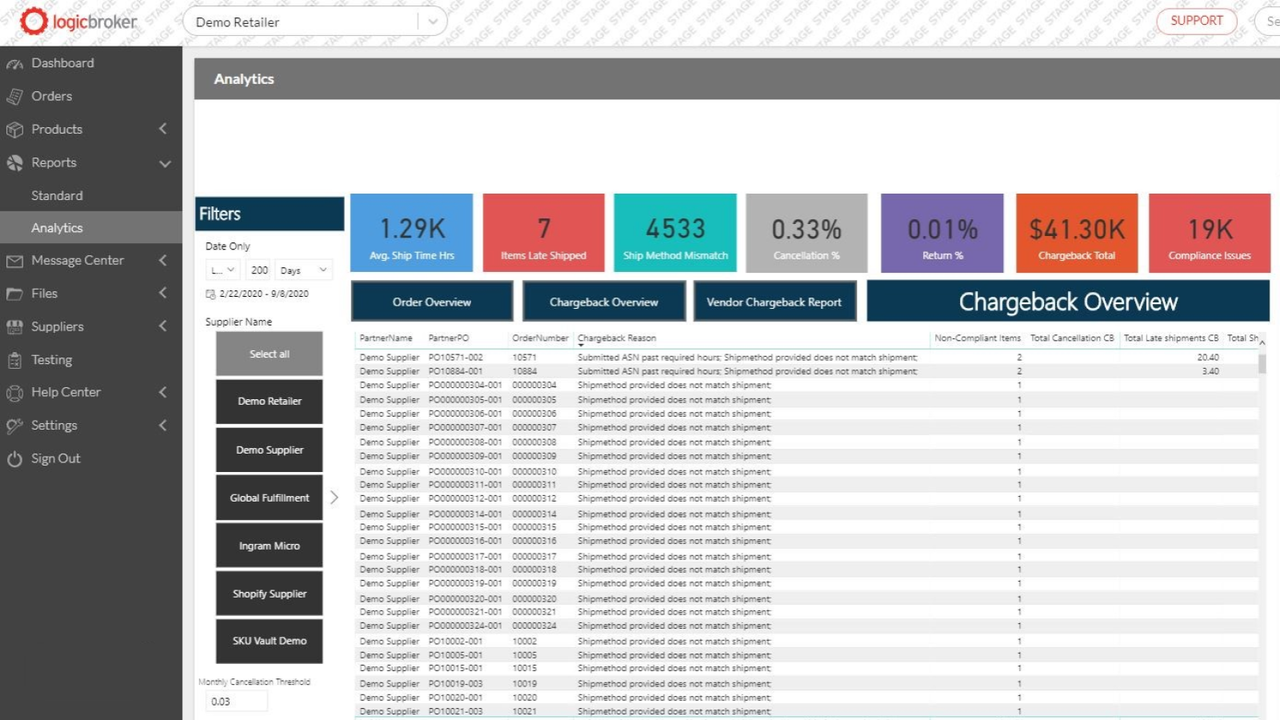Open the Testing clipboard icon
This screenshot has width=1280, height=720.
point(17,359)
